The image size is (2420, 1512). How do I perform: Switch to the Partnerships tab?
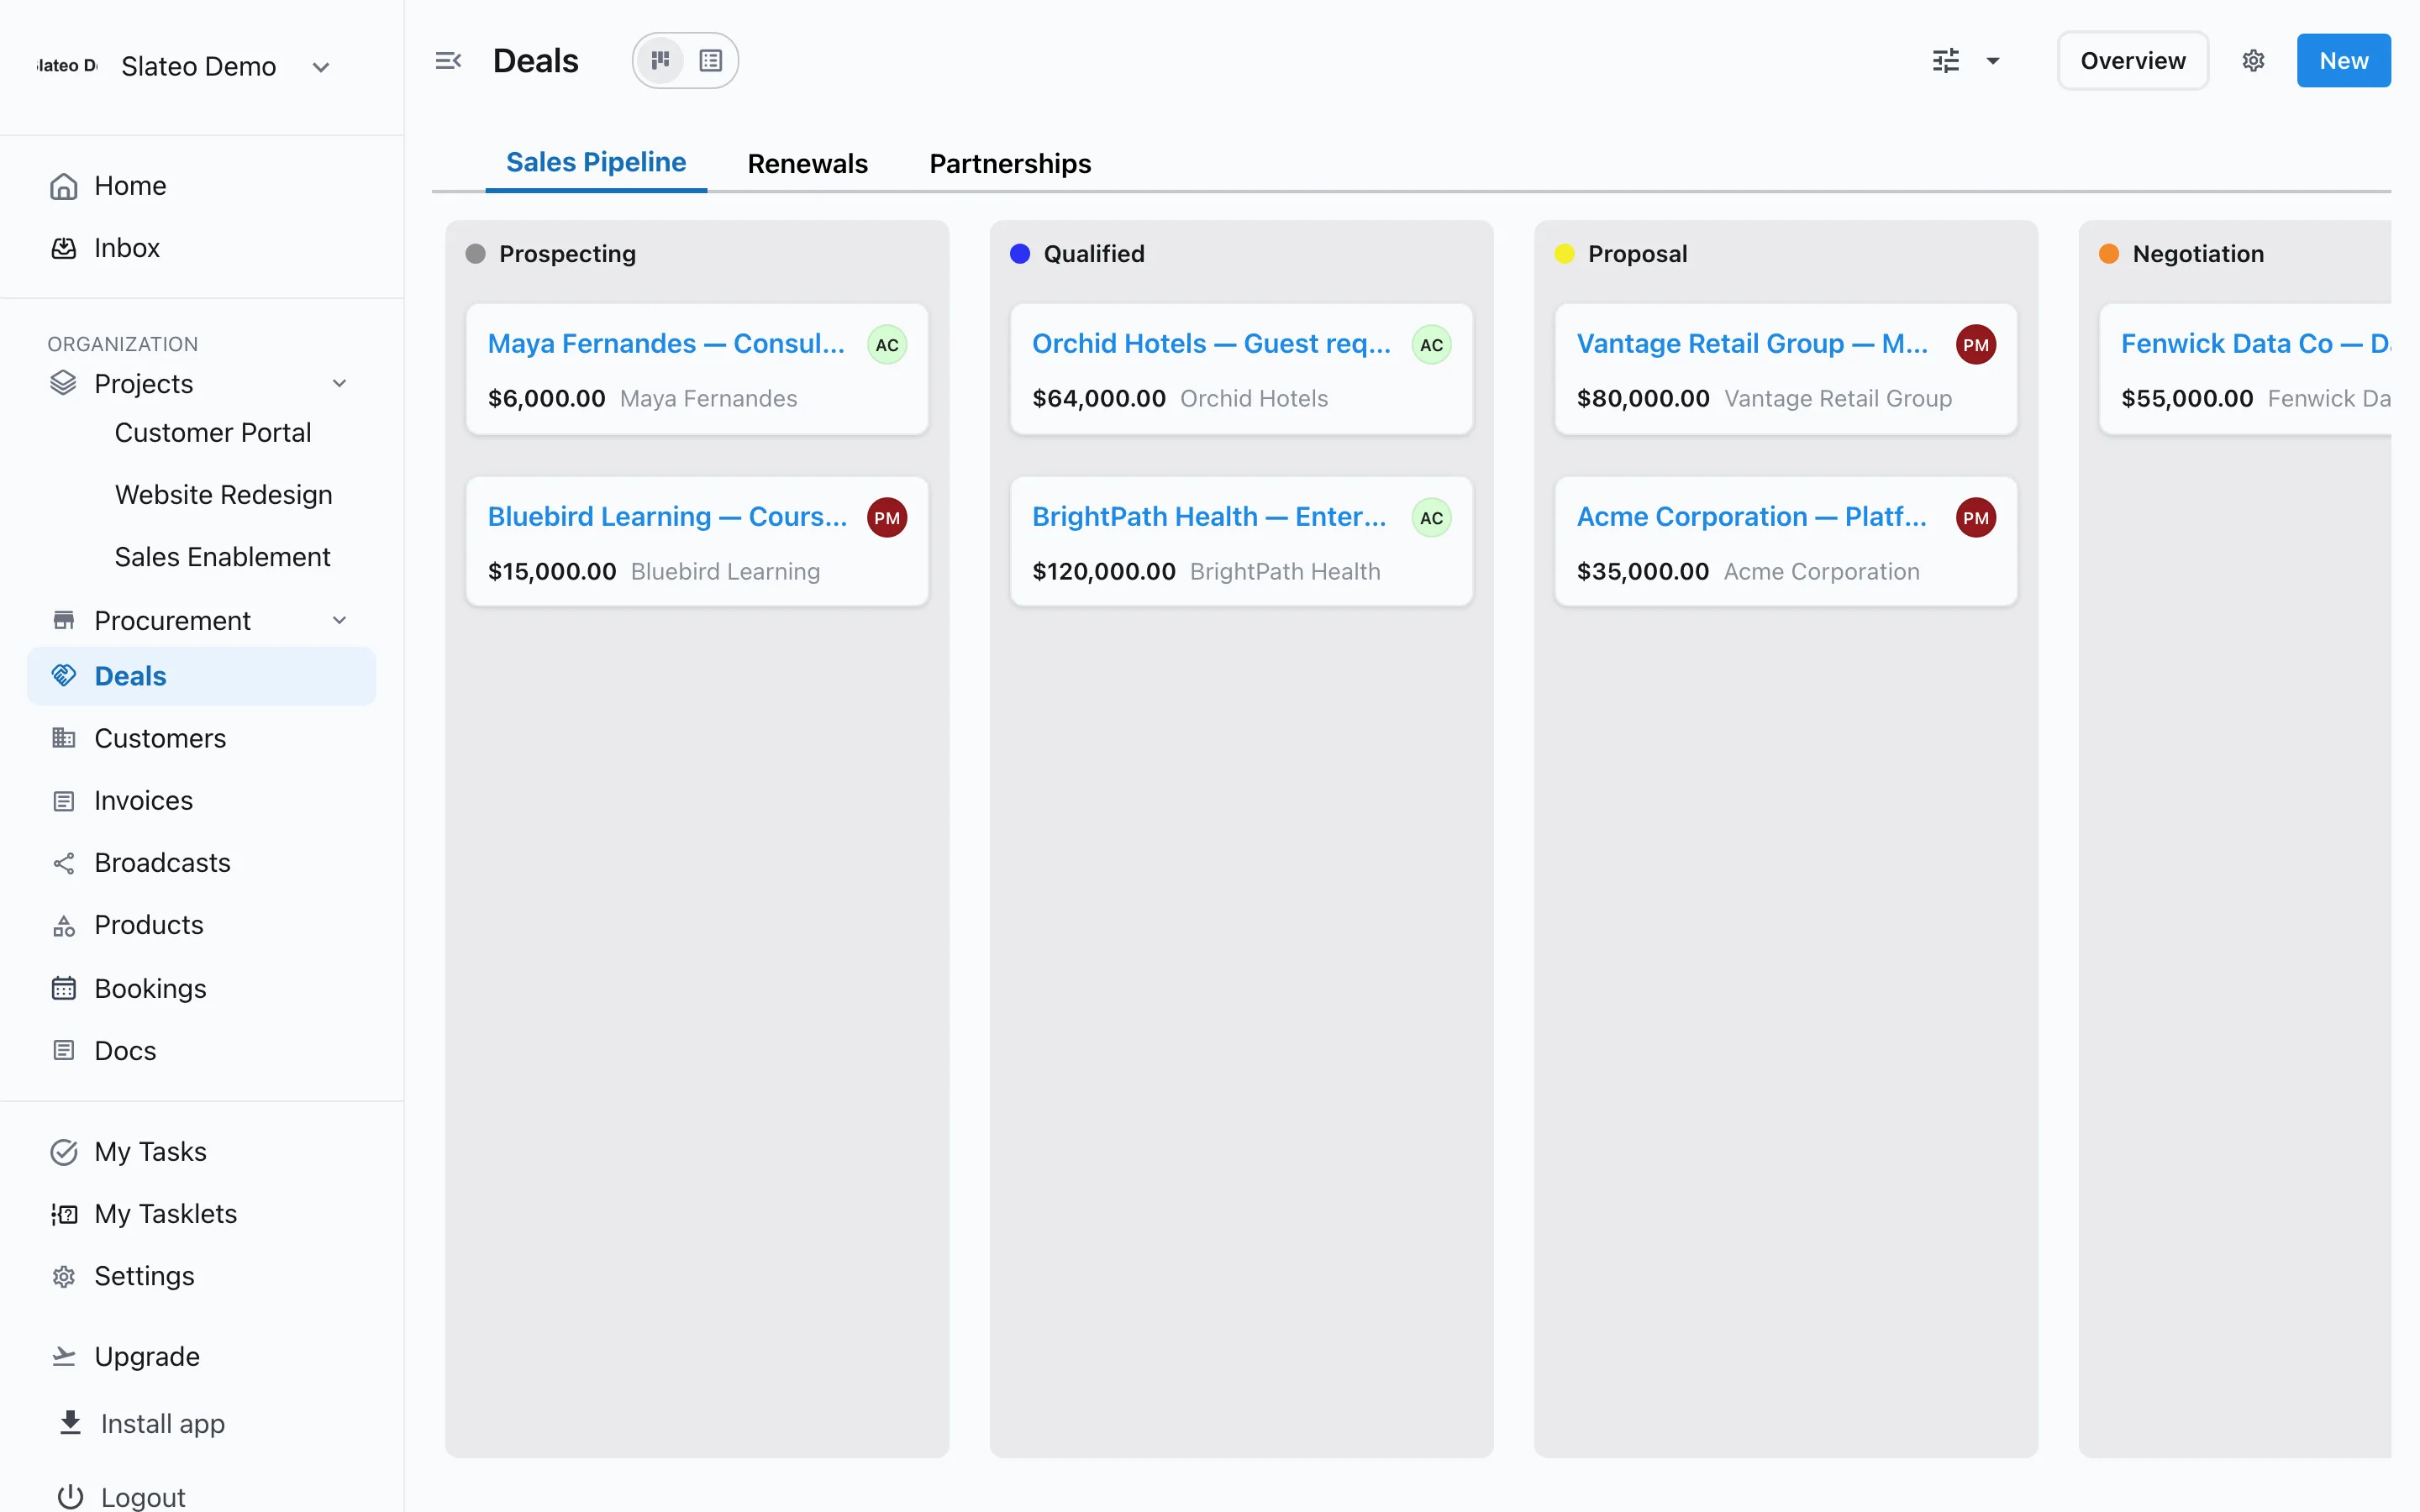pos(1010,163)
